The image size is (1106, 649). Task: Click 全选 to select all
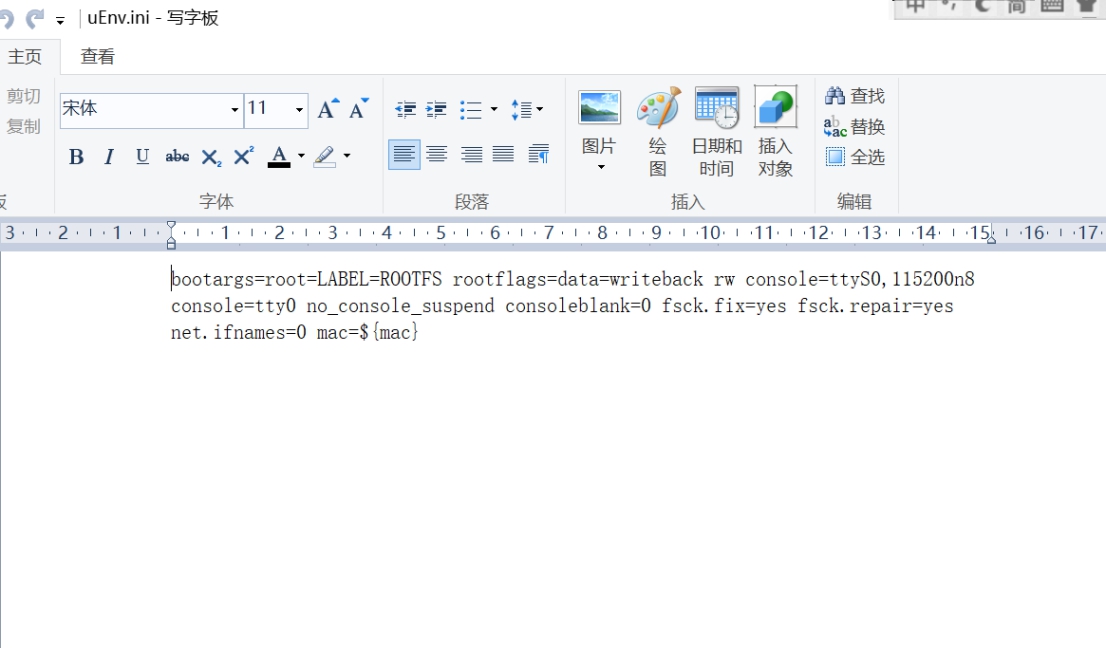pos(854,157)
